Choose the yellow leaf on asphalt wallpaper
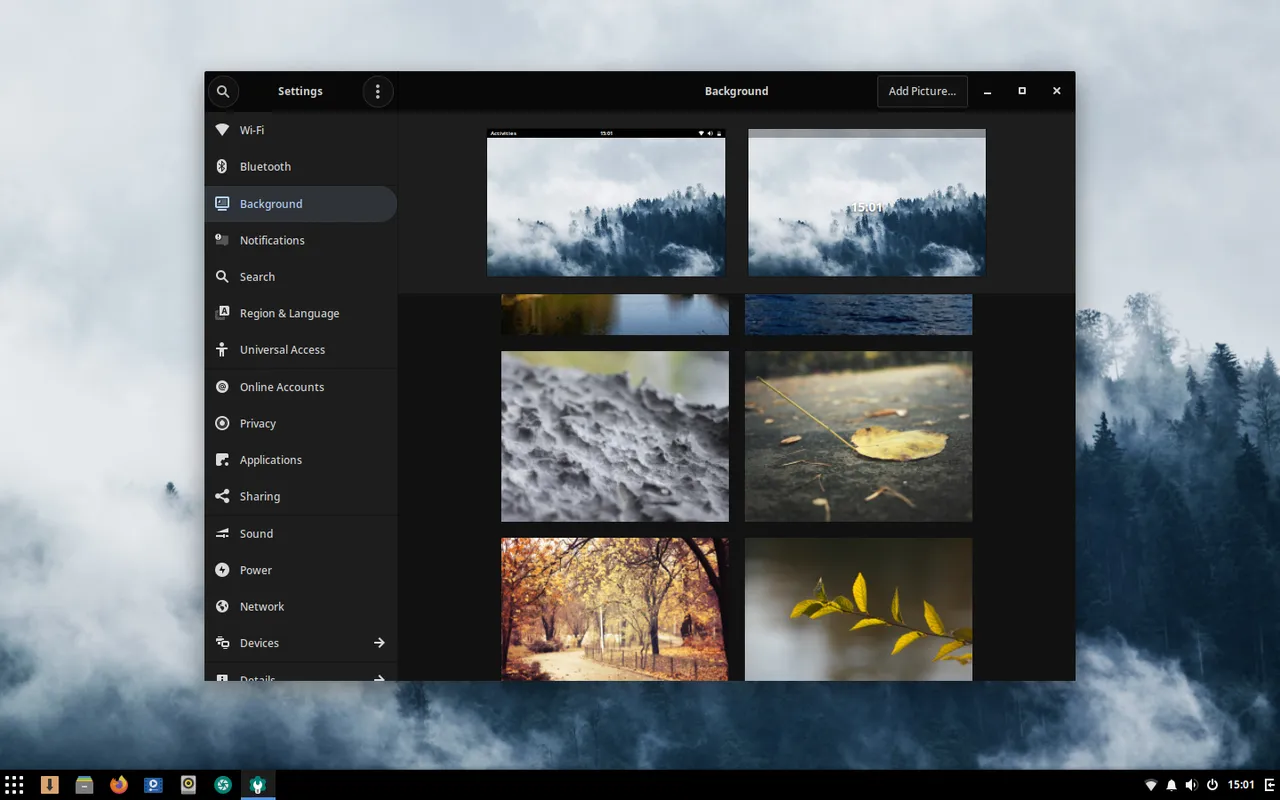Viewport: 1280px width, 800px height. (x=858, y=436)
